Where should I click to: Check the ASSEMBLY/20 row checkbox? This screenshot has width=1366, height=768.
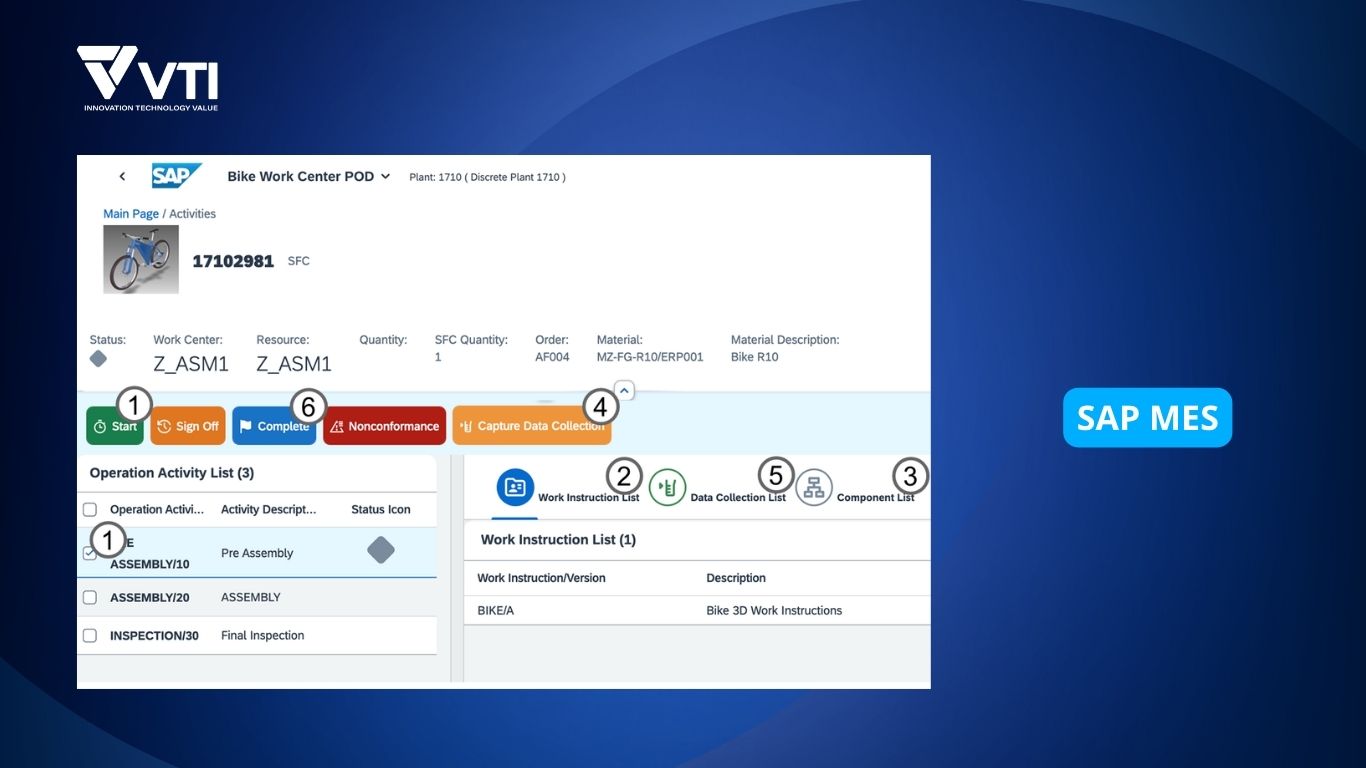(x=90, y=598)
